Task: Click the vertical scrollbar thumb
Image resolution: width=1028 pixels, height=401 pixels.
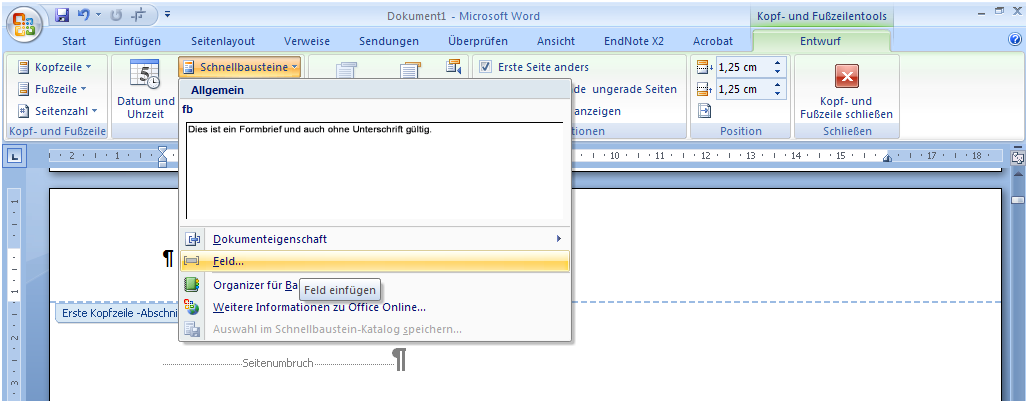Action: (x=1018, y=200)
